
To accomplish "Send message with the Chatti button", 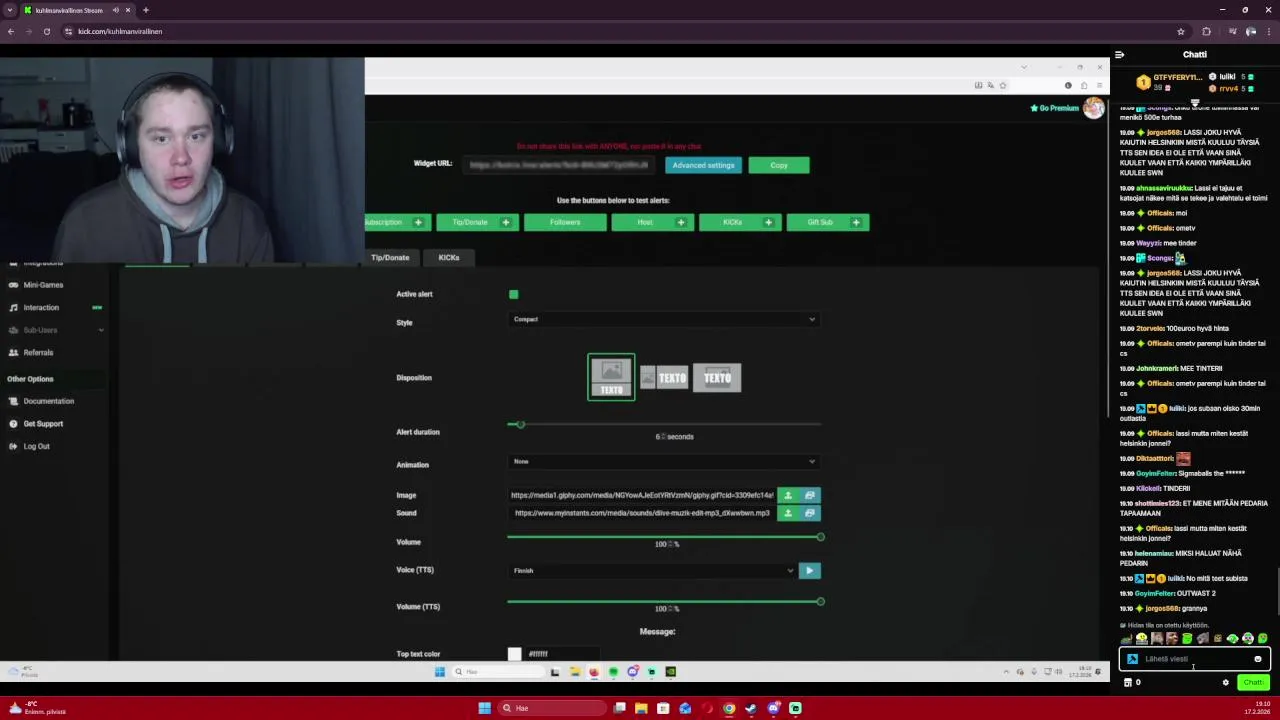I will [x=1253, y=683].
